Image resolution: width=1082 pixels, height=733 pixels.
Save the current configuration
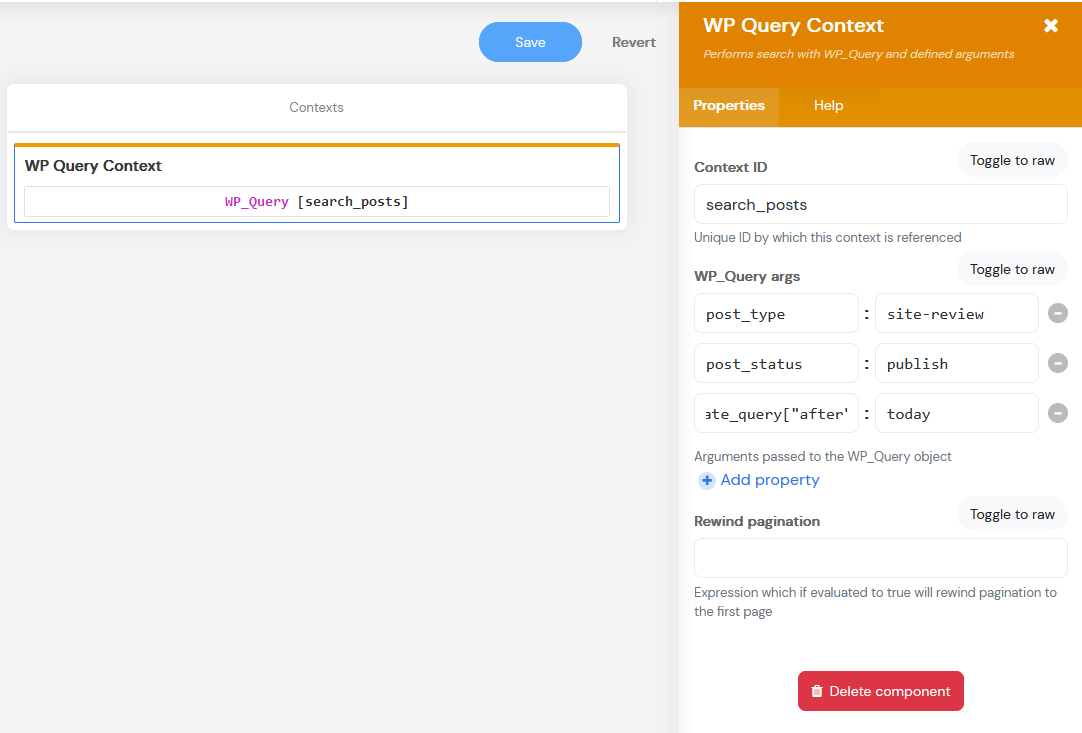pos(530,42)
